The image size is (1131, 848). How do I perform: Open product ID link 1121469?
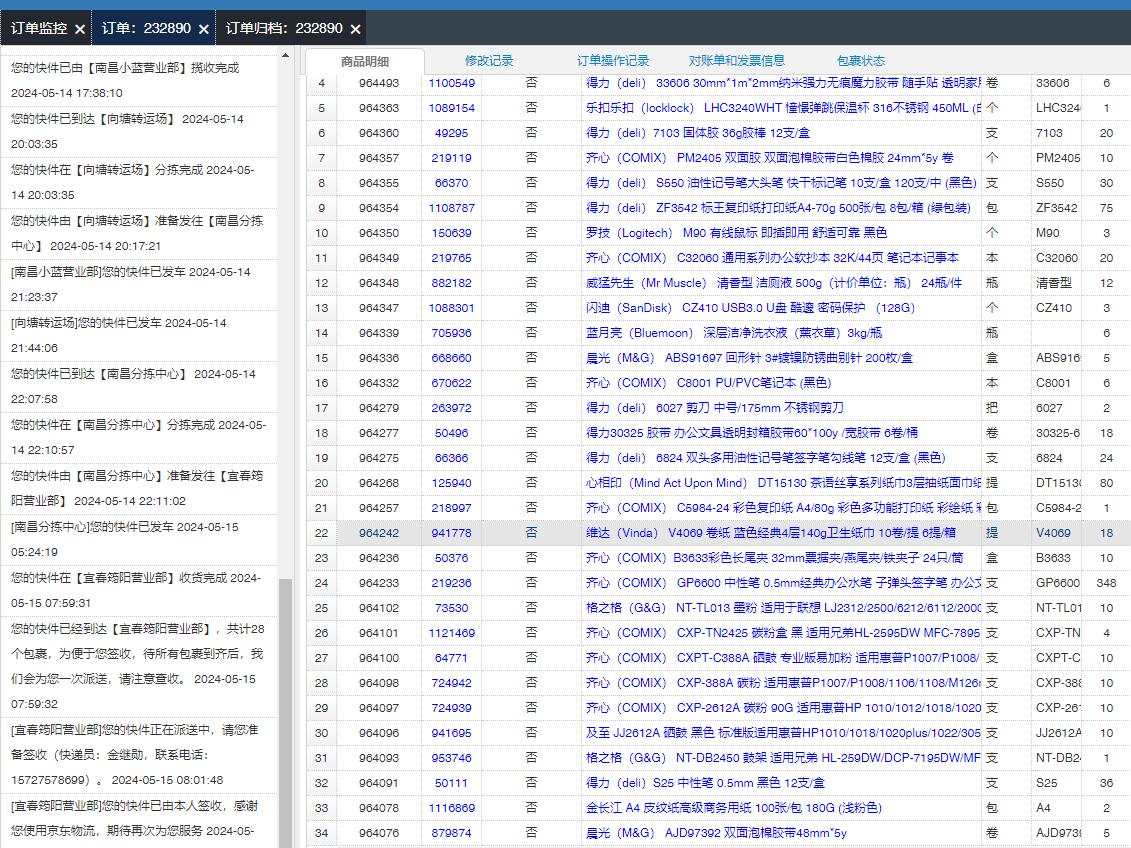pos(452,633)
